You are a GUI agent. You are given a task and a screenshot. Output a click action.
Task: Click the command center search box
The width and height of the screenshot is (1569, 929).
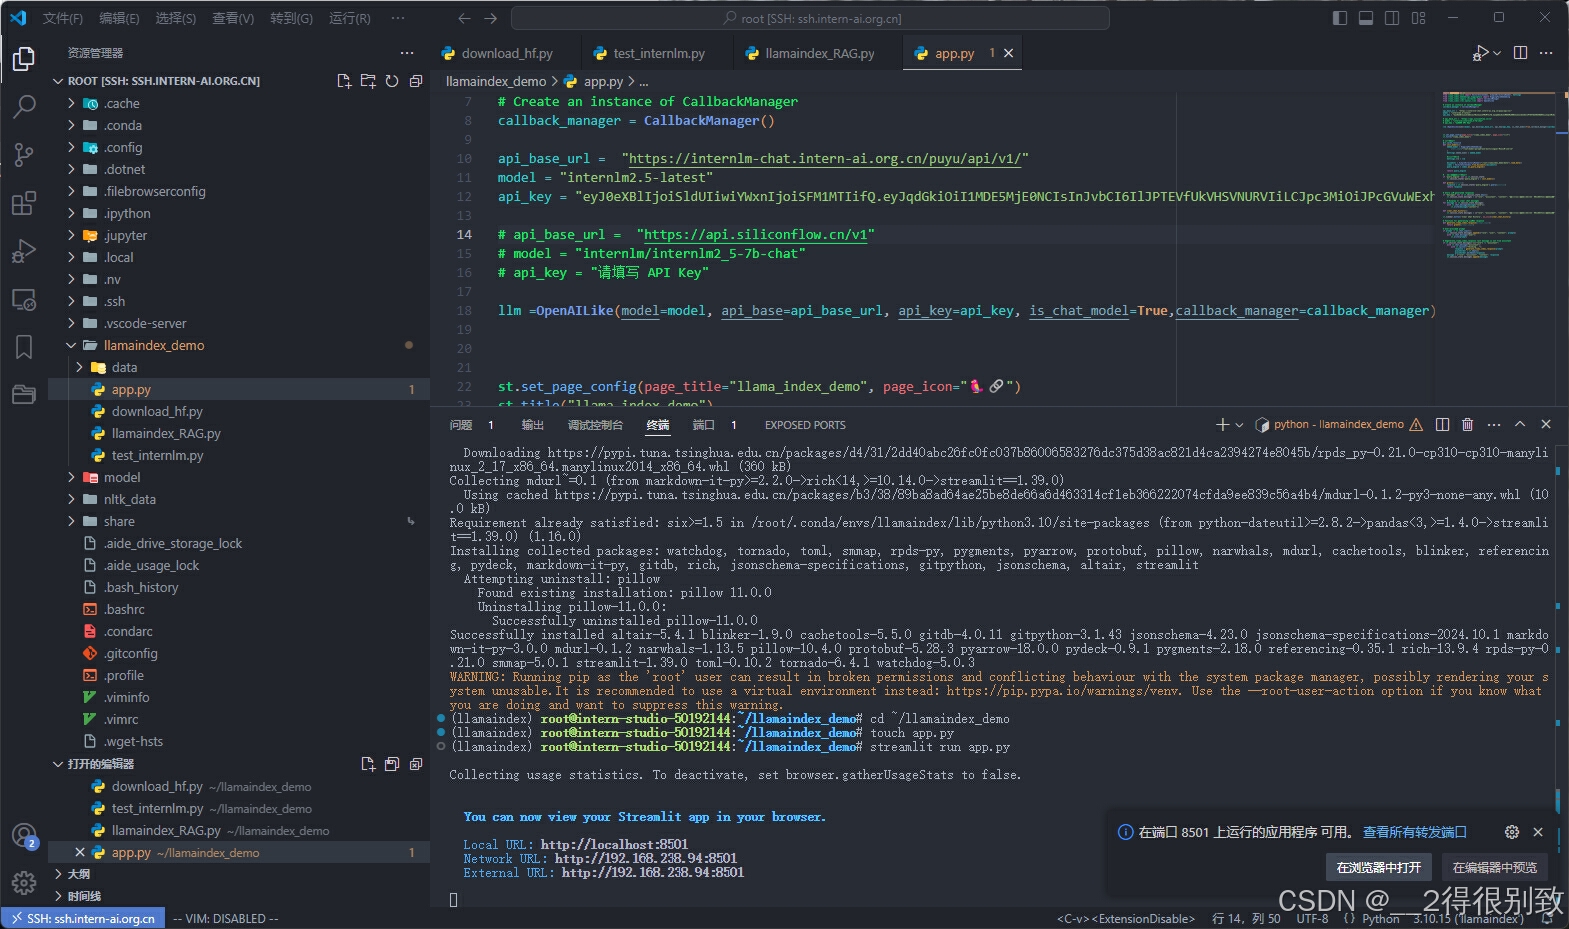pyautogui.click(x=810, y=18)
